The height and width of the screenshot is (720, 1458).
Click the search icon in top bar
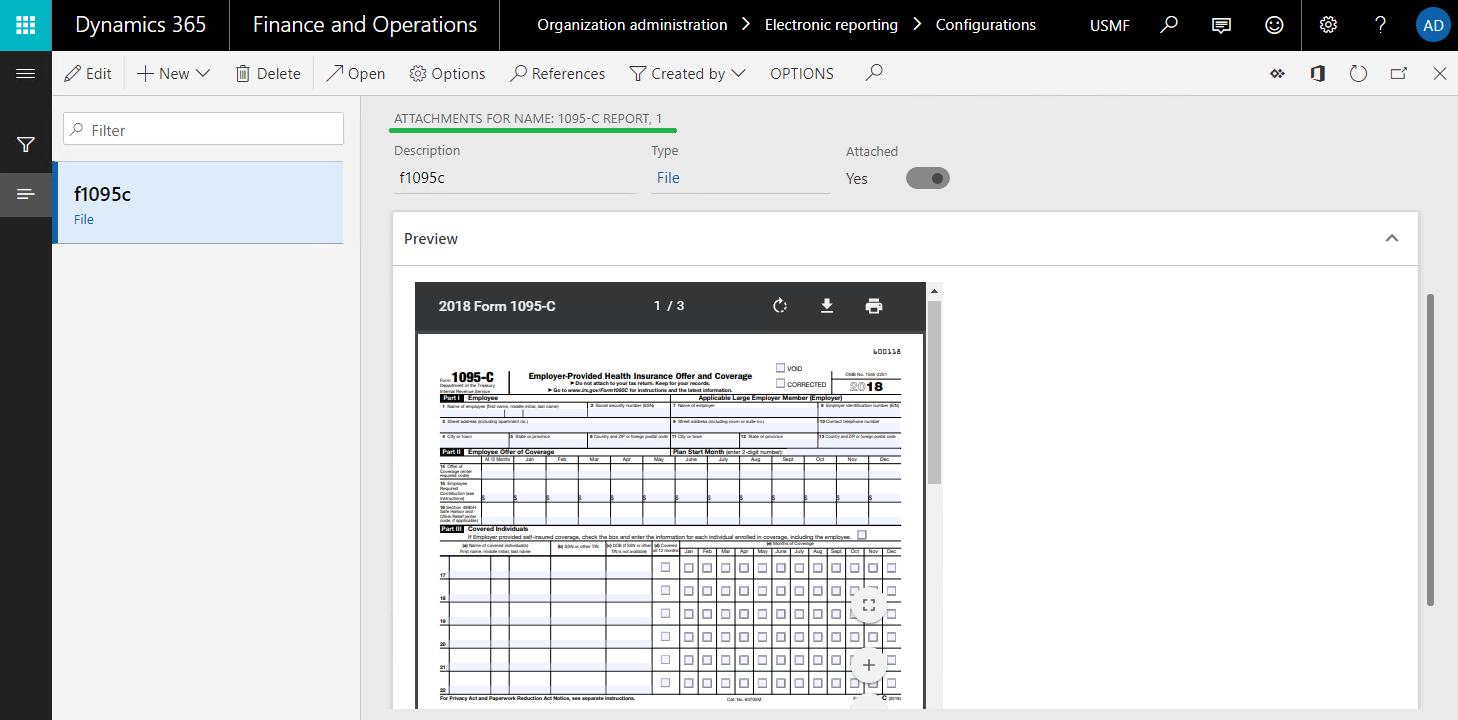click(1168, 25)
